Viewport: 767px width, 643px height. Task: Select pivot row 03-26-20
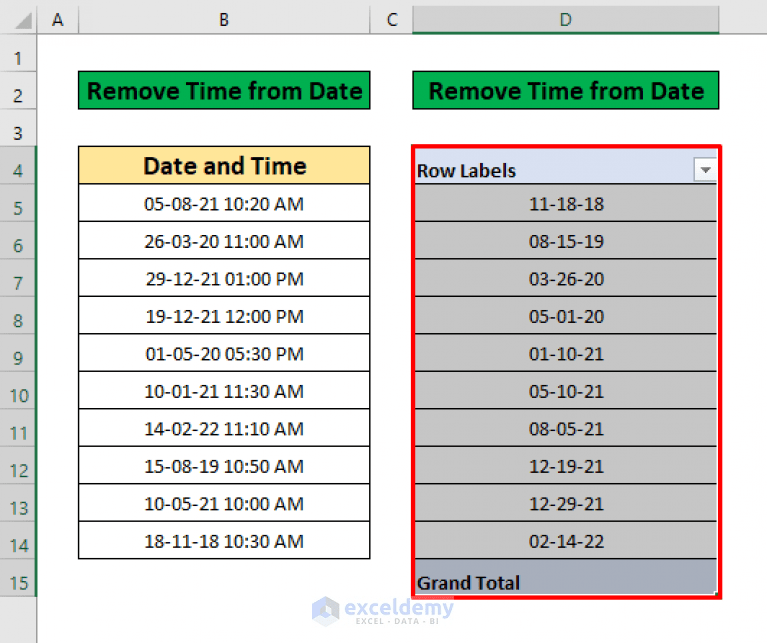click(566, 278)
